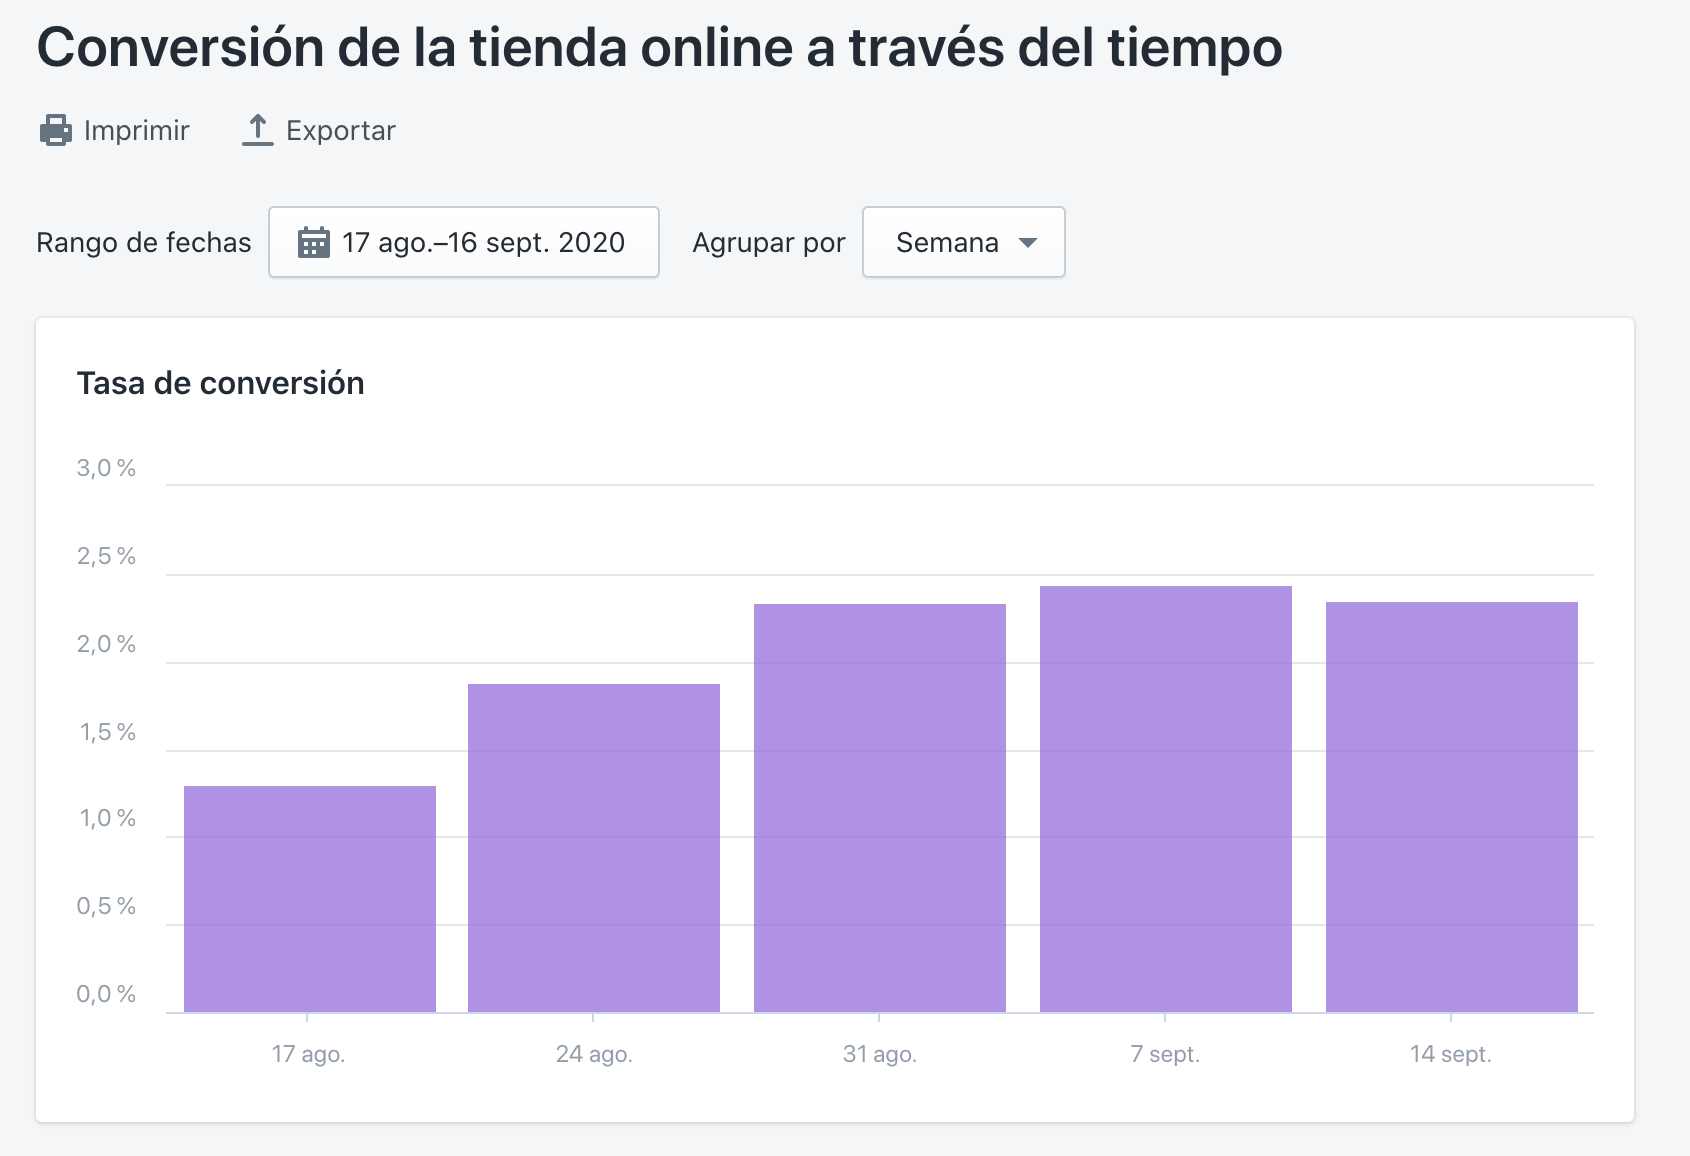Click the 24 ago. x-axis label
Viewport: 1690px width, 1156px height.
[x=594, y=1054]
